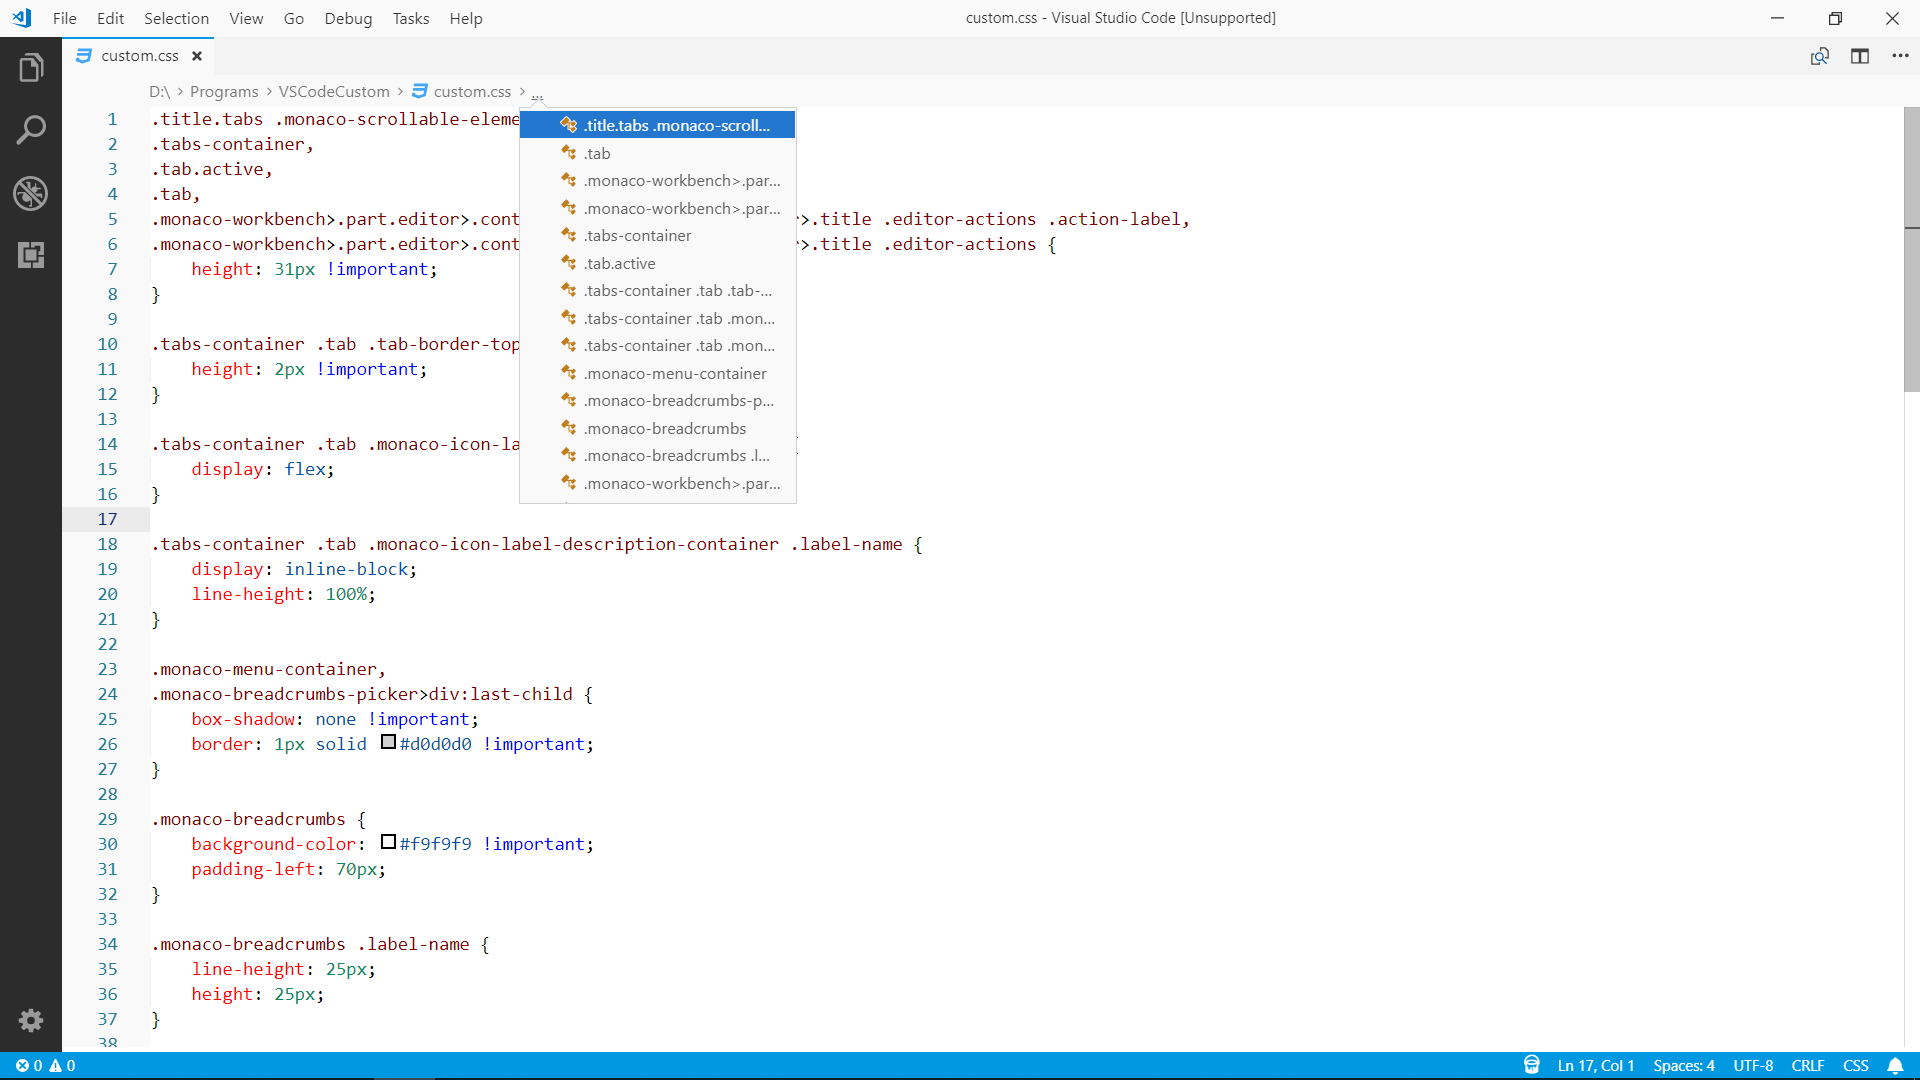Select .tabs-container symbol in breadcrumb picker

(658, 236)
